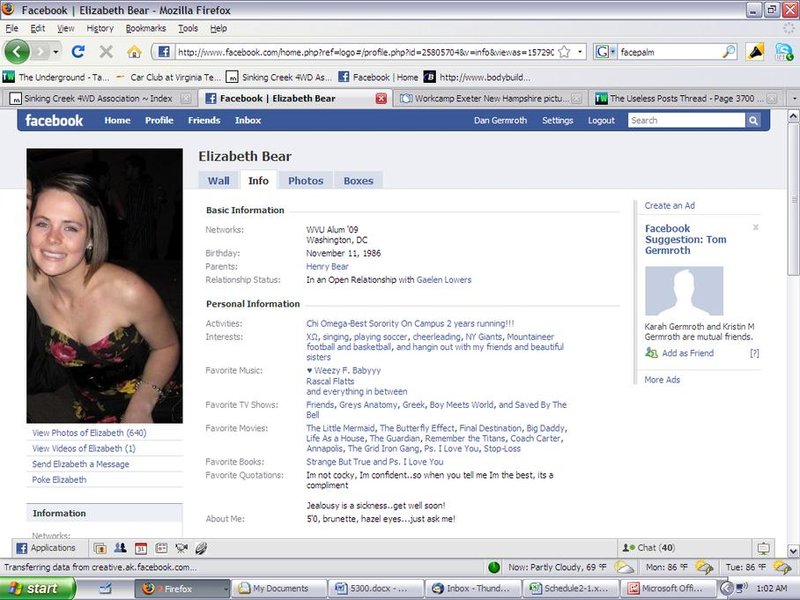The width and height of the screenshot is (800, 600).
Task: Click Elizabeth Bear's profile photo
Action: (105, 286)
